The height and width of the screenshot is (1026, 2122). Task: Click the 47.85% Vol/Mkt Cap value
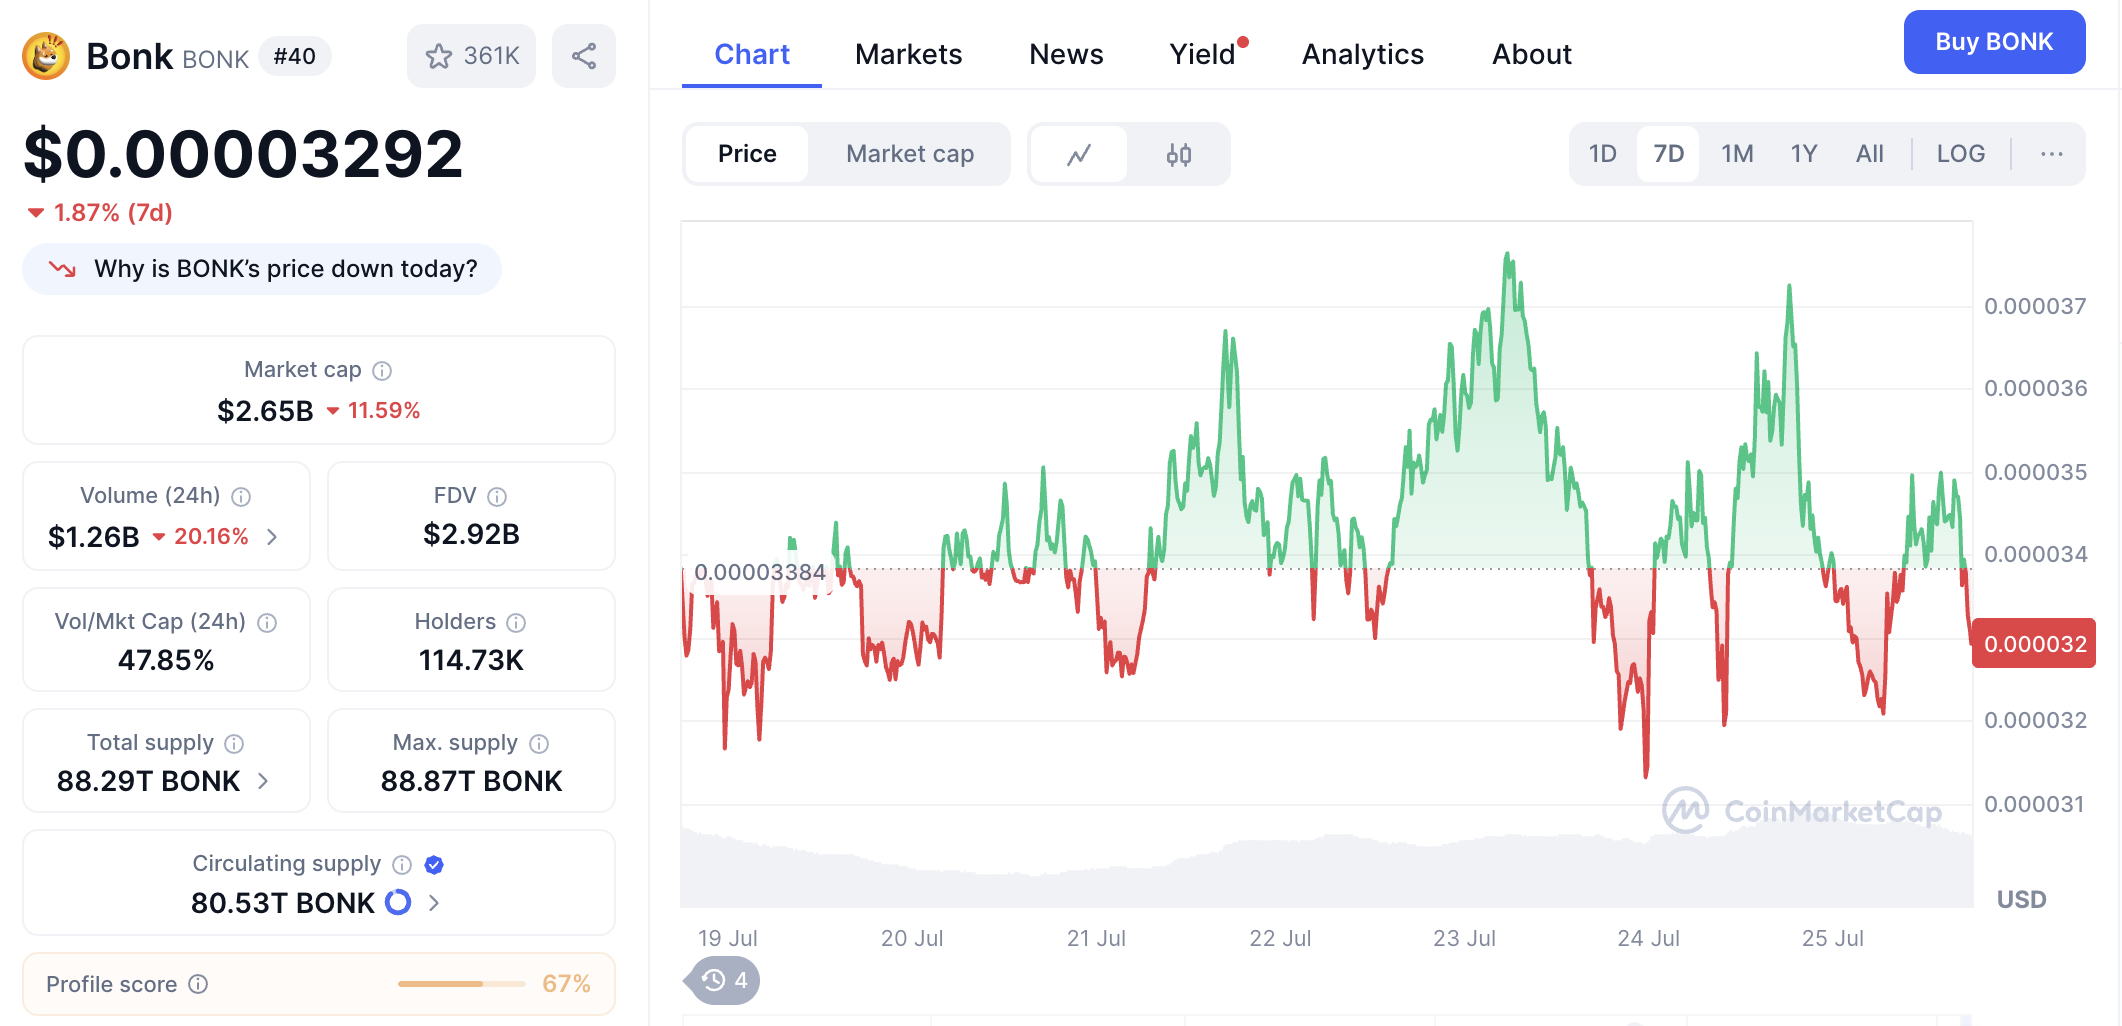pos(166,660)
